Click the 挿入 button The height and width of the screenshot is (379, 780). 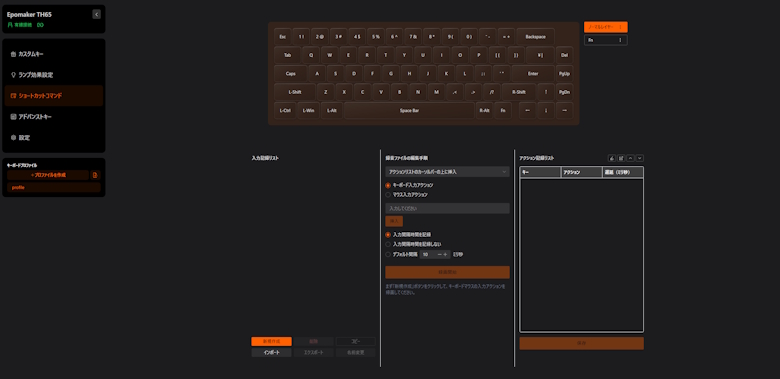coord(394,221)
